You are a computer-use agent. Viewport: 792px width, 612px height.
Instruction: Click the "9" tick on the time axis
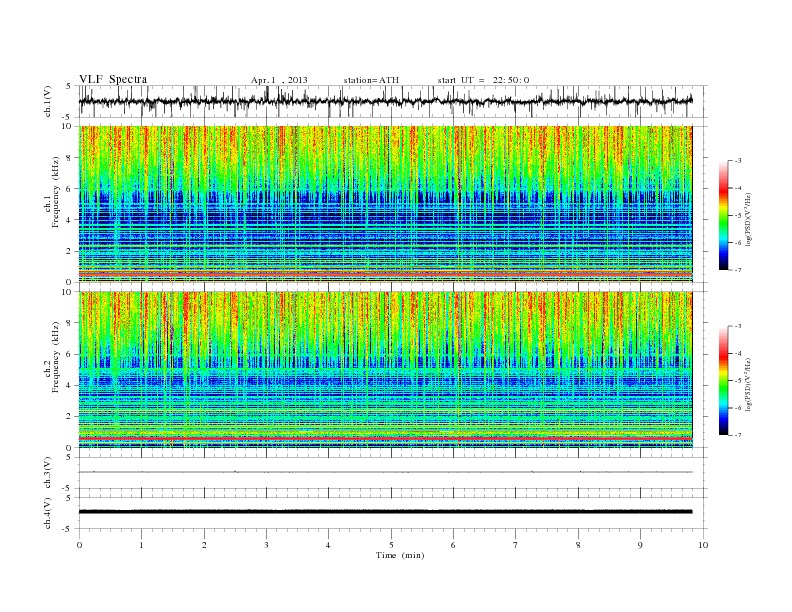(640, 545)
